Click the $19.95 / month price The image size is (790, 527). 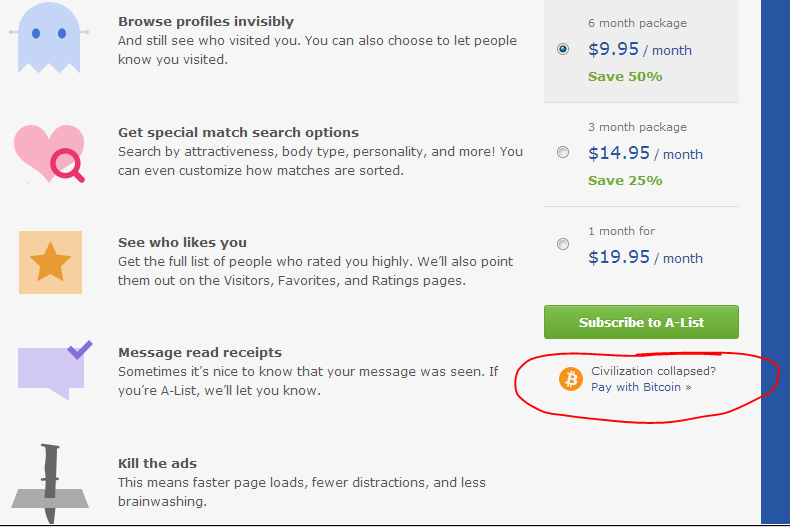pos(645,257)
